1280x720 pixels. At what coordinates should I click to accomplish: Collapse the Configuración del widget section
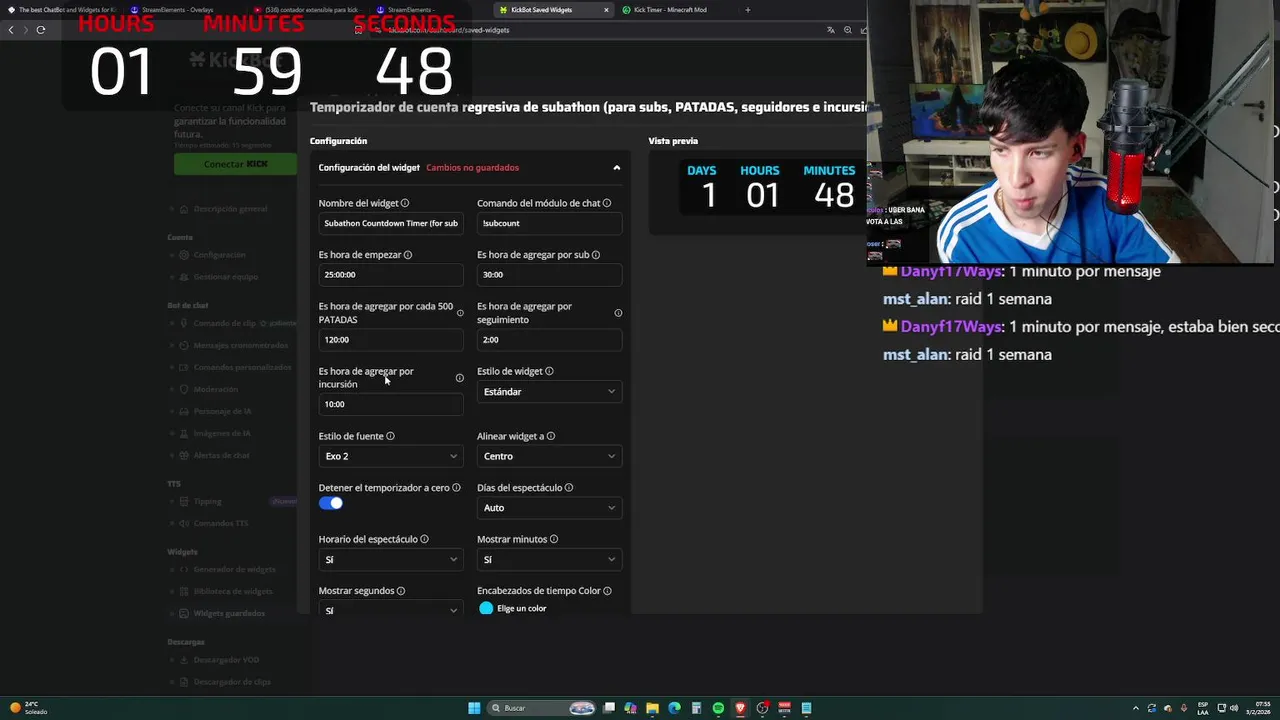pos(617,168)
